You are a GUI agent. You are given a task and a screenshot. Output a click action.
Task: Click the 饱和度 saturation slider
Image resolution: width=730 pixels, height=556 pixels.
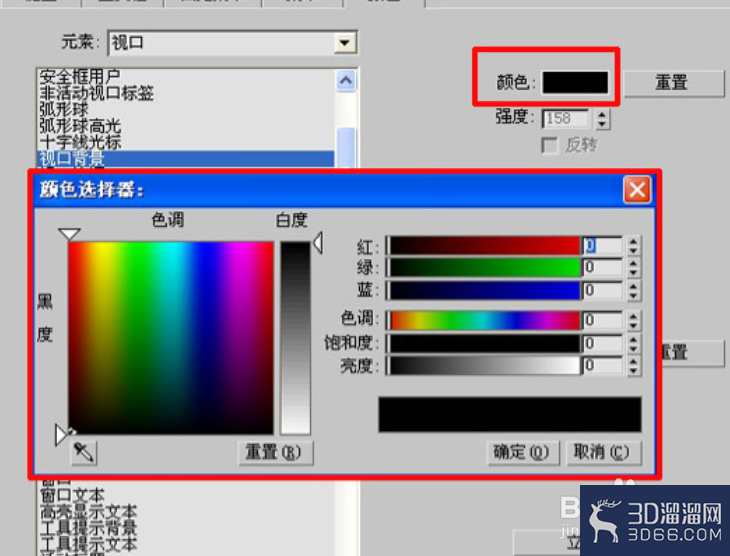point(484,343)
